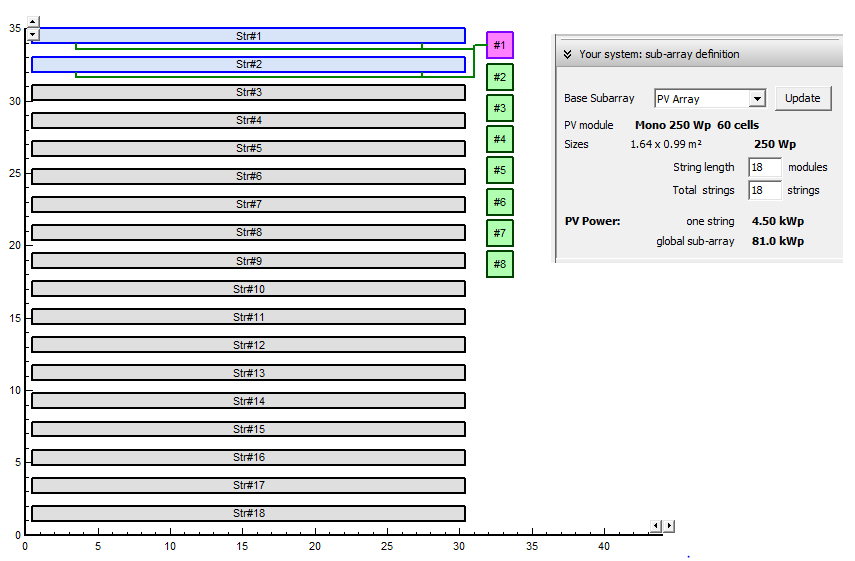Click inverter input box #8

pyautogui.click(x=499, y=264)
